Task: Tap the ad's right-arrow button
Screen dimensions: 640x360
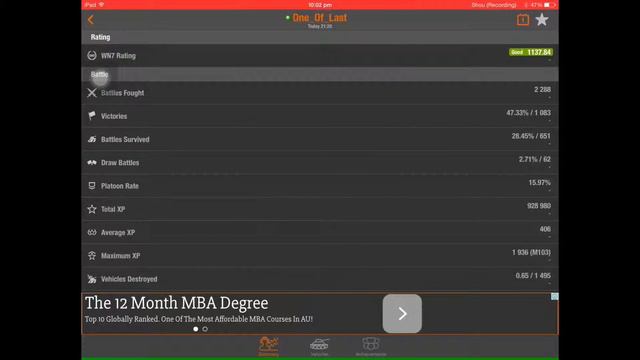Action: tap(402, 313)
